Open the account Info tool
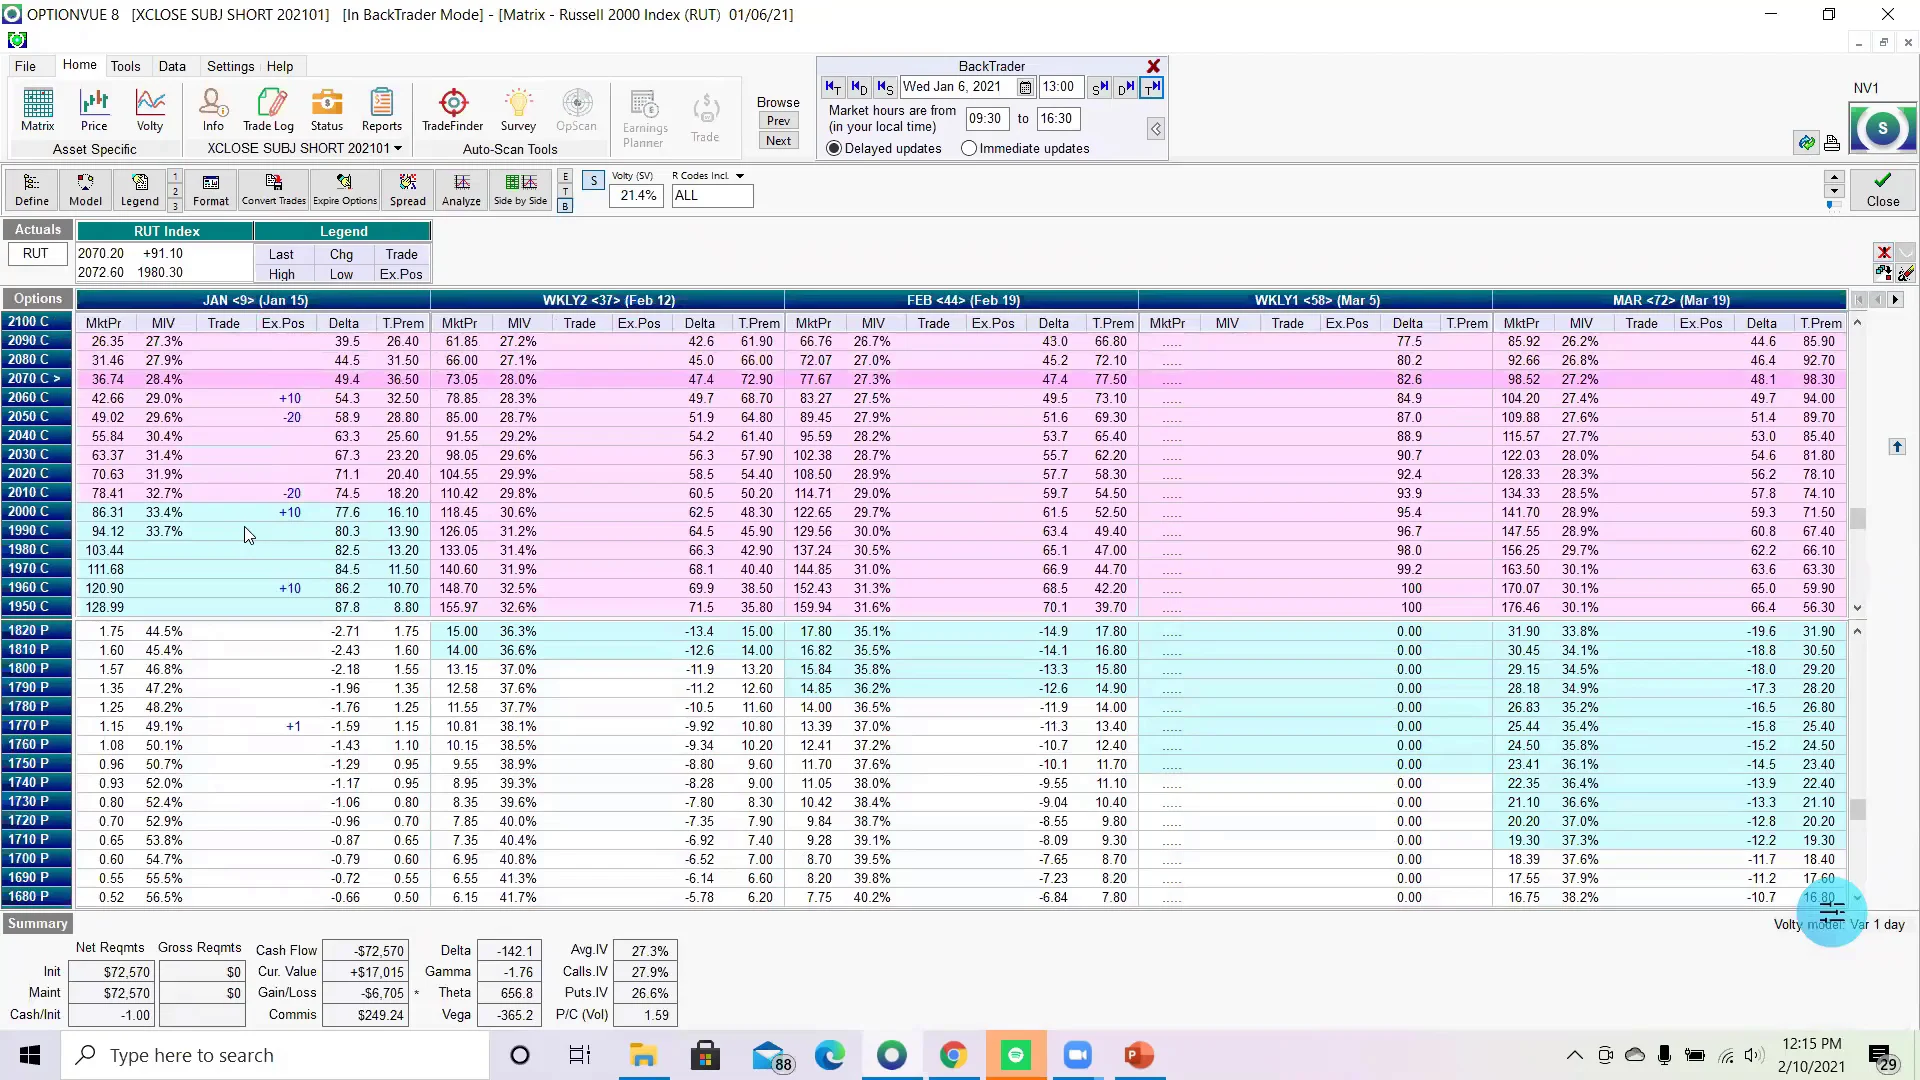Screen dimensions: 1920x1080 tap(213, 110)
